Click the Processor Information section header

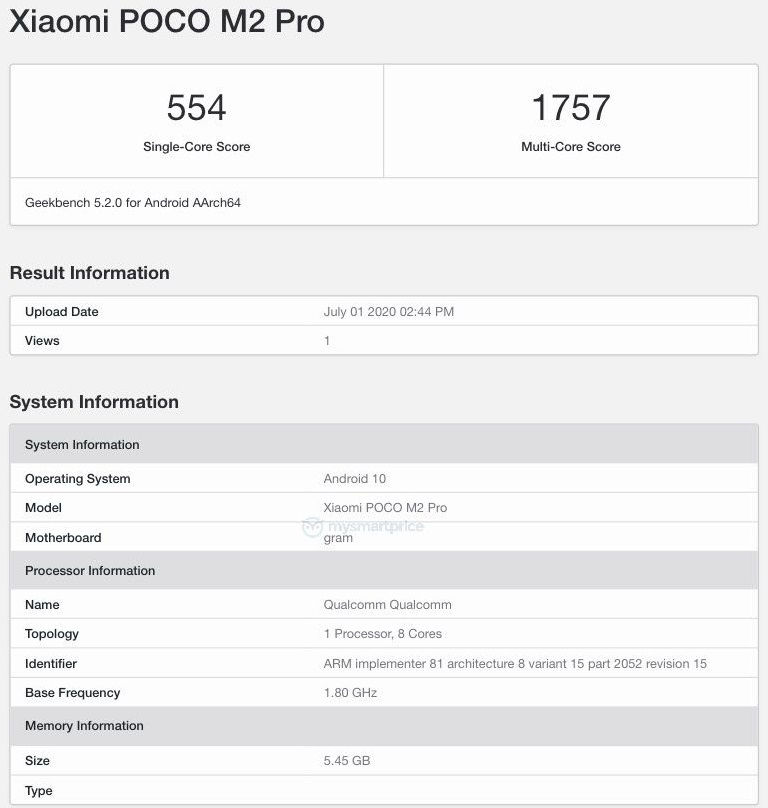click(x=384, y=570)
